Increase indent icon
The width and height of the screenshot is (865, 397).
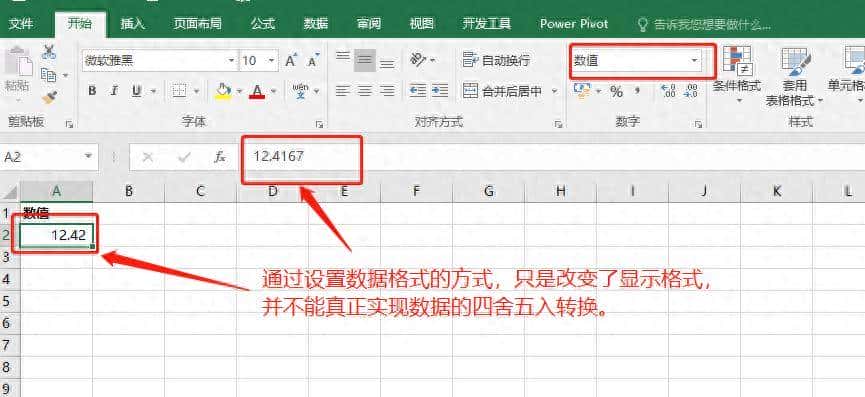point(440,91)
